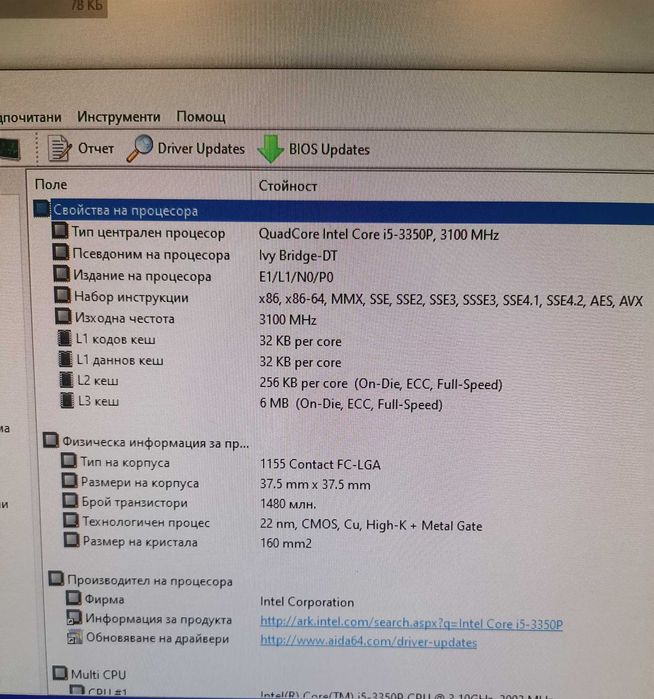Click icon next to Тип на корпуса
This screenshot has height=699, width=654.
point(68,460)
